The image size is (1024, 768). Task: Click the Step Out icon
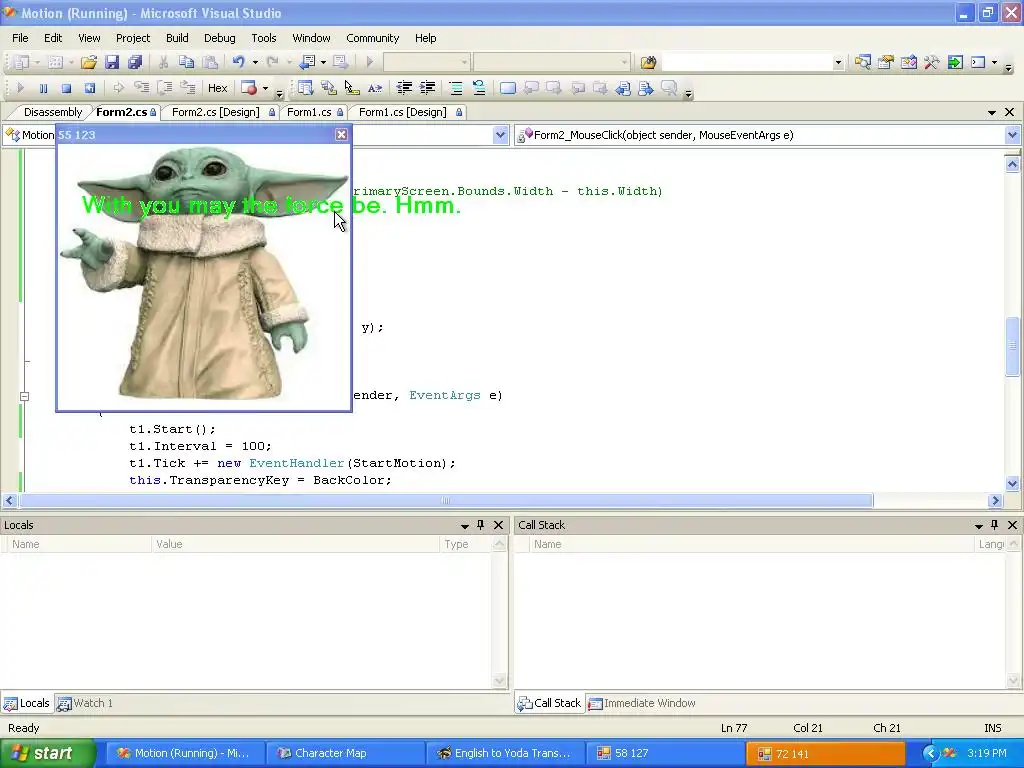point(188,88)
